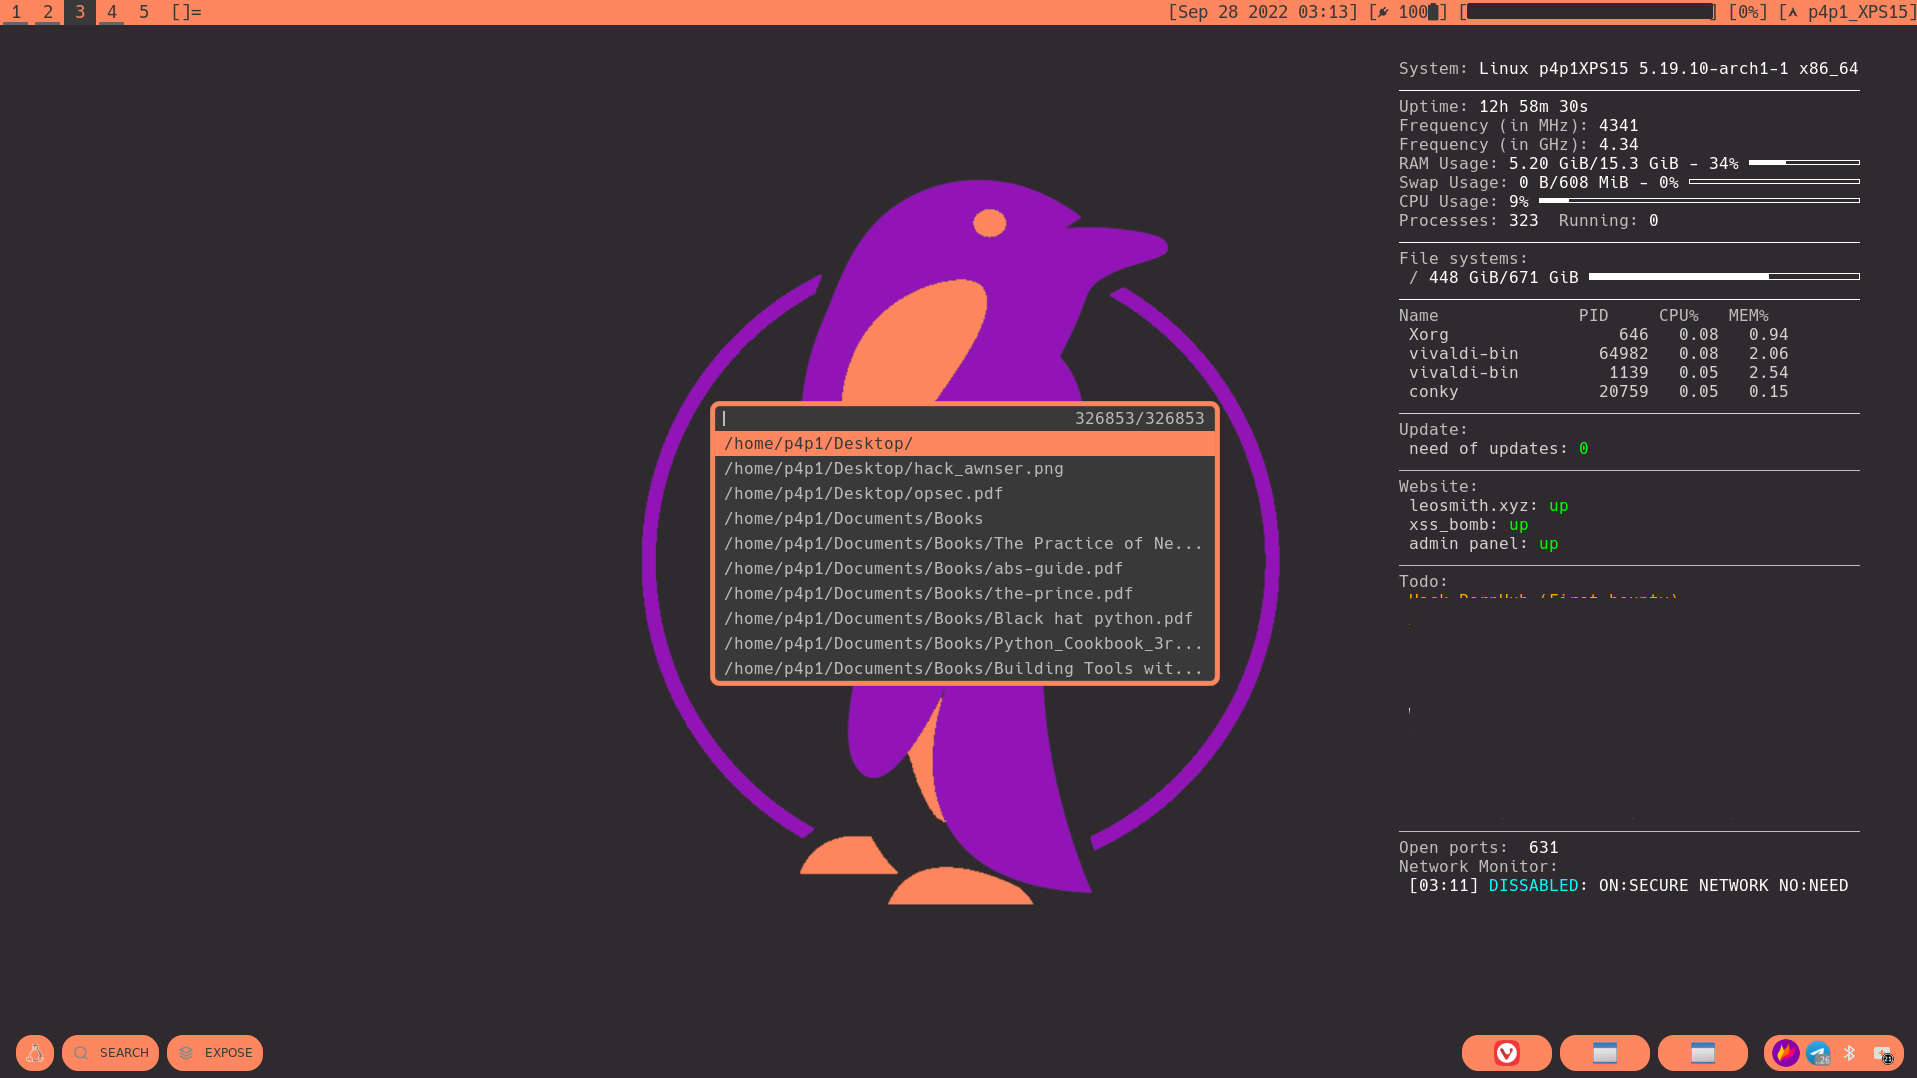Click the []= layout symbol in the top bar

pyautogui.click(x=186, y=12)
